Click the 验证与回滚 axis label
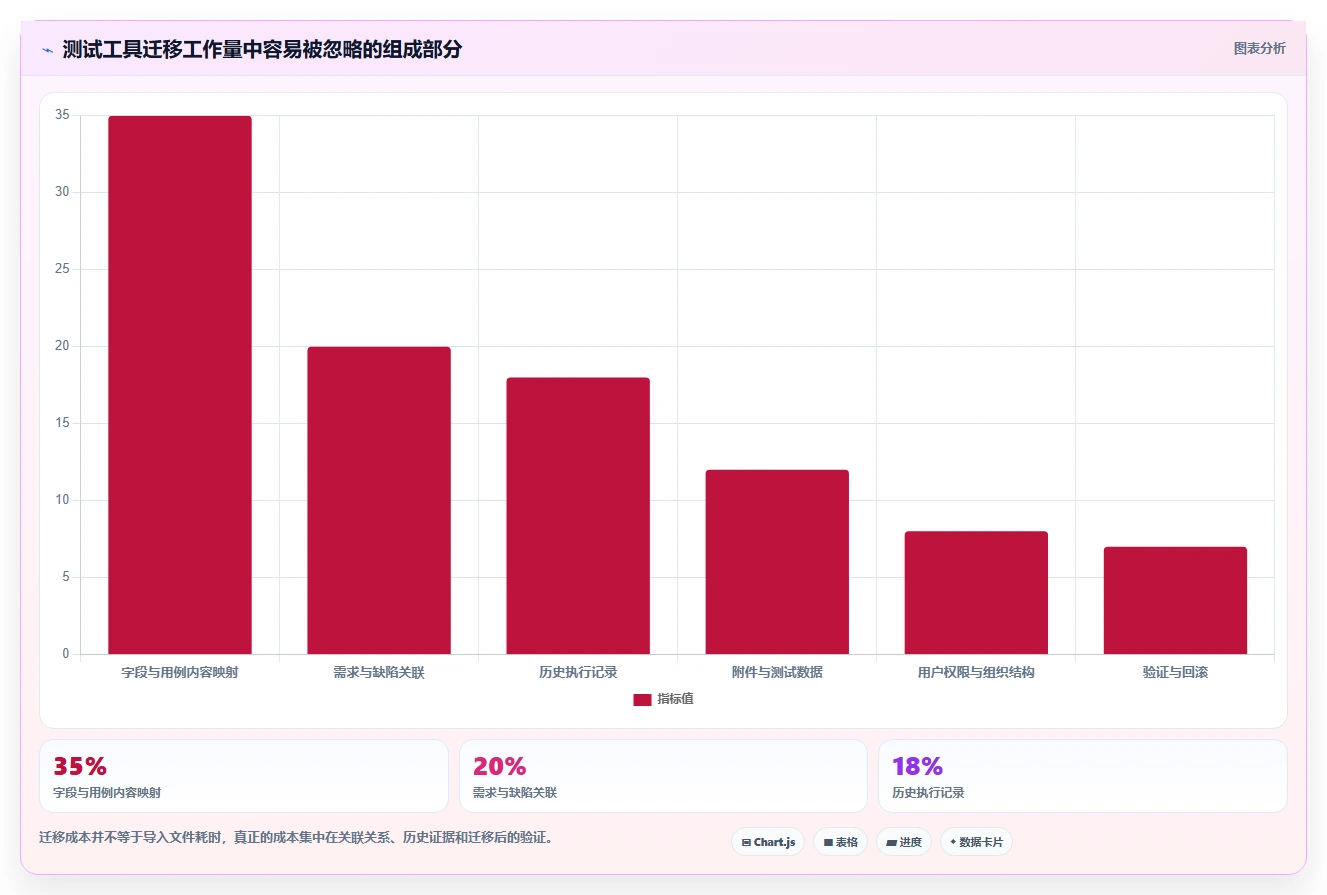The height and width of the screenshot is (895, 1327). point(1175,673)
